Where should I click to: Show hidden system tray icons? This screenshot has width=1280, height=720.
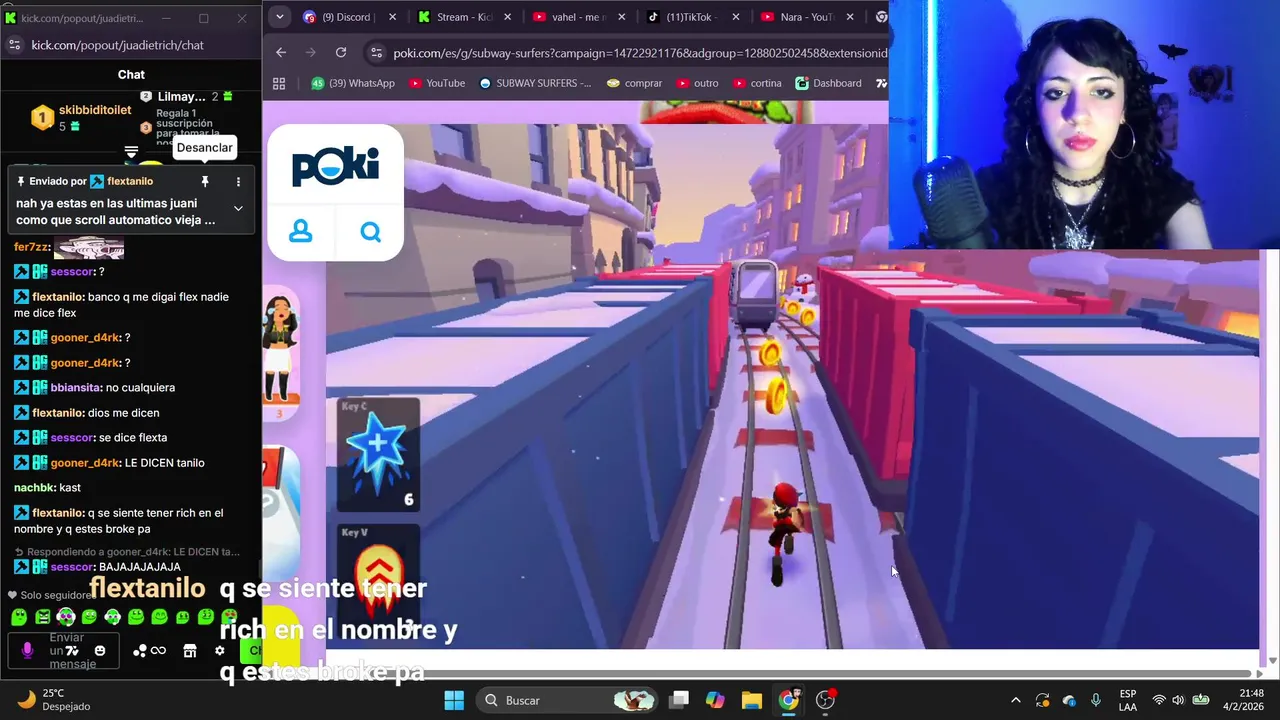1016,700
